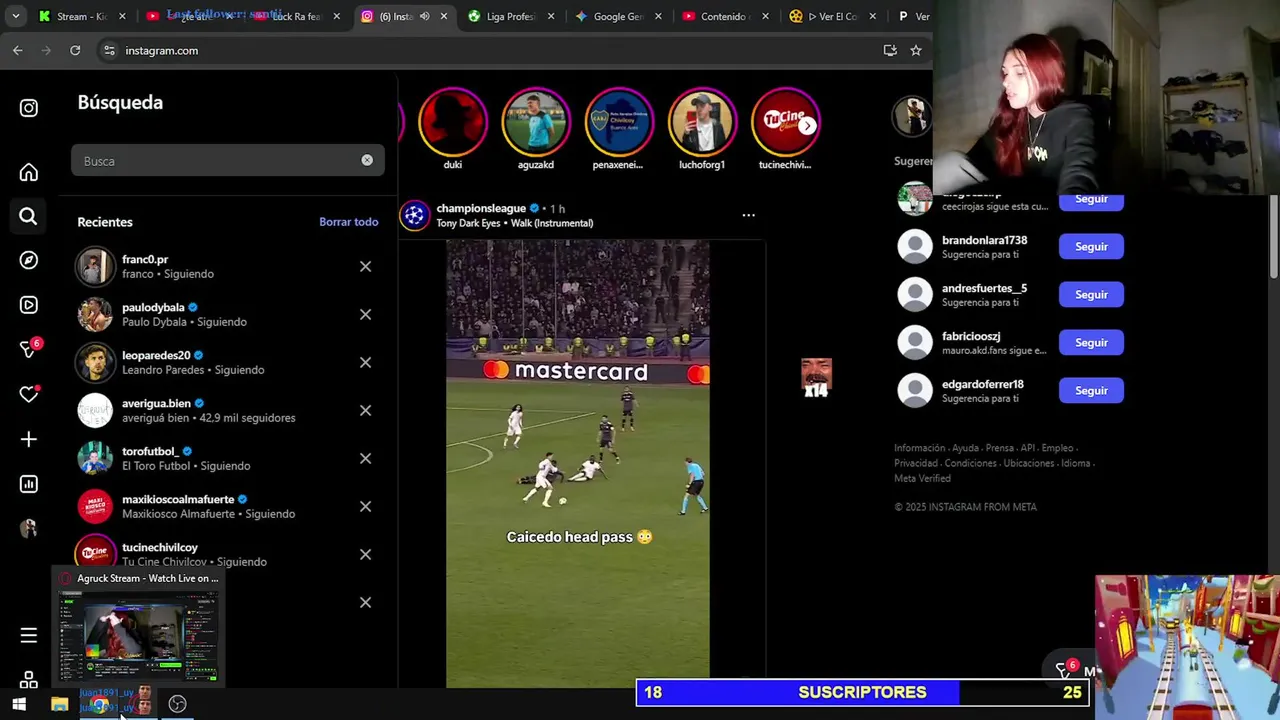Screen dimensions: 1280x720
Task: Remove torofutbol_ from recent searches
Action: (365, 459)
